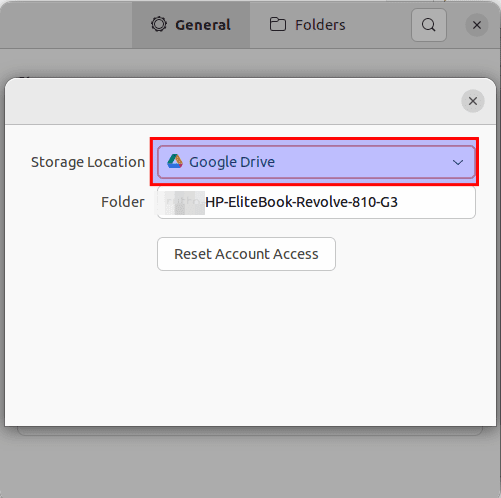Open search with the magnifier icon
The width and height of the screenshot is (501, 498).
[x=429, y=25]
